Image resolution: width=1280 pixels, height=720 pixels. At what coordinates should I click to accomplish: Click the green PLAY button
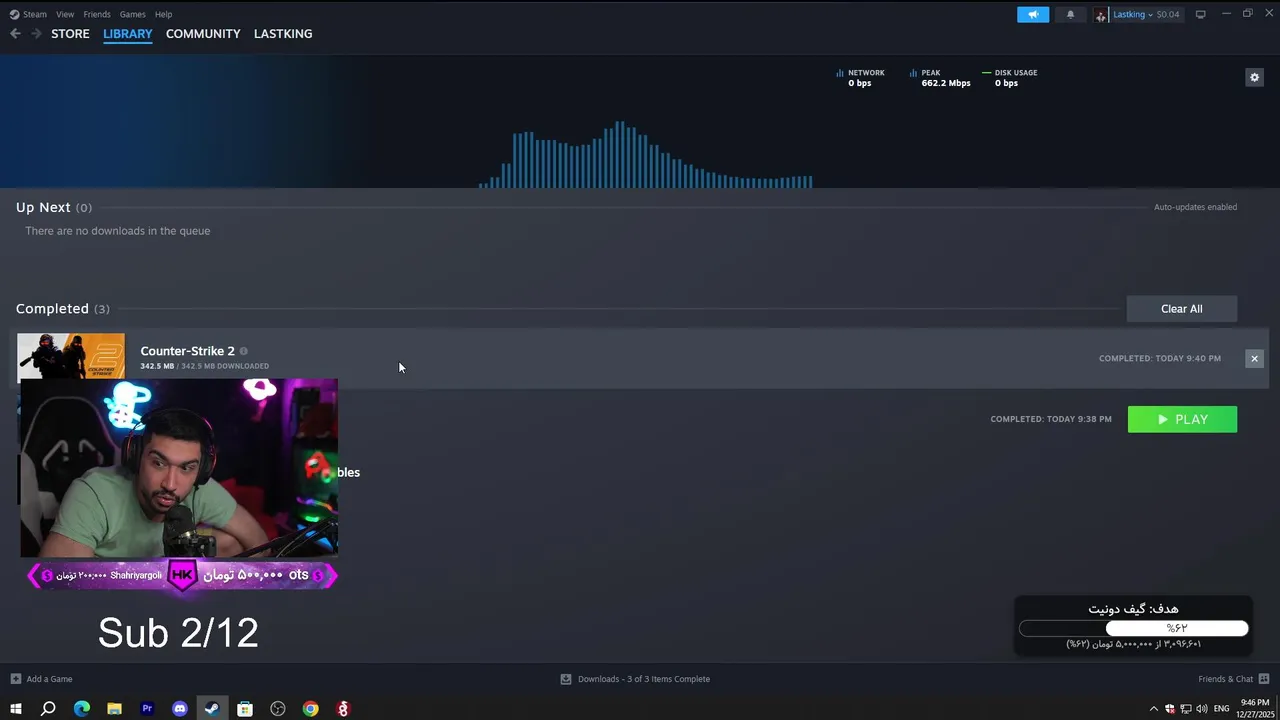(1182, 419)
